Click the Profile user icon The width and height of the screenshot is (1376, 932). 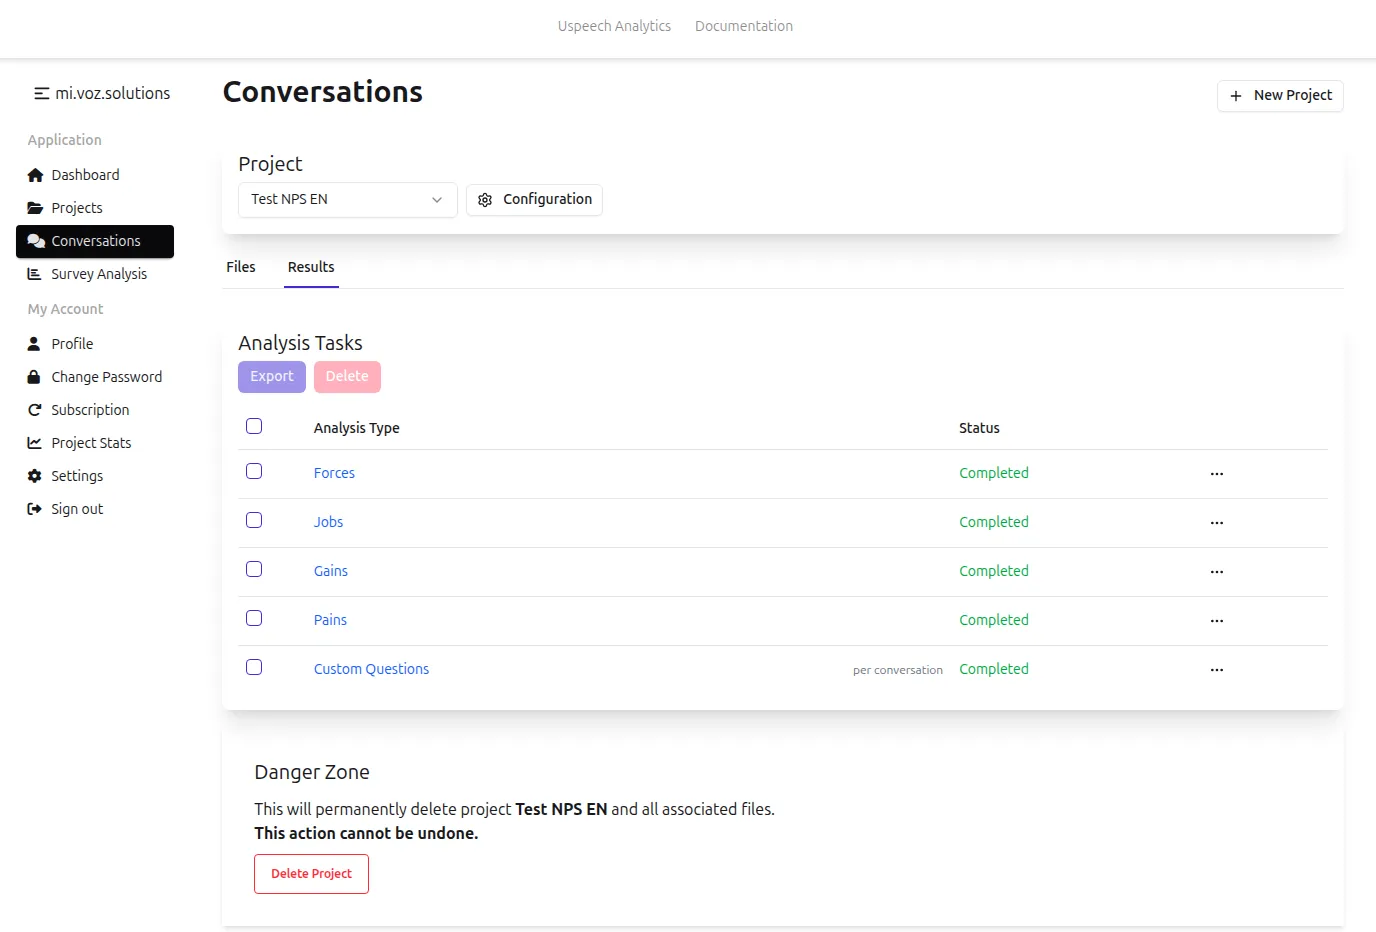35,344
